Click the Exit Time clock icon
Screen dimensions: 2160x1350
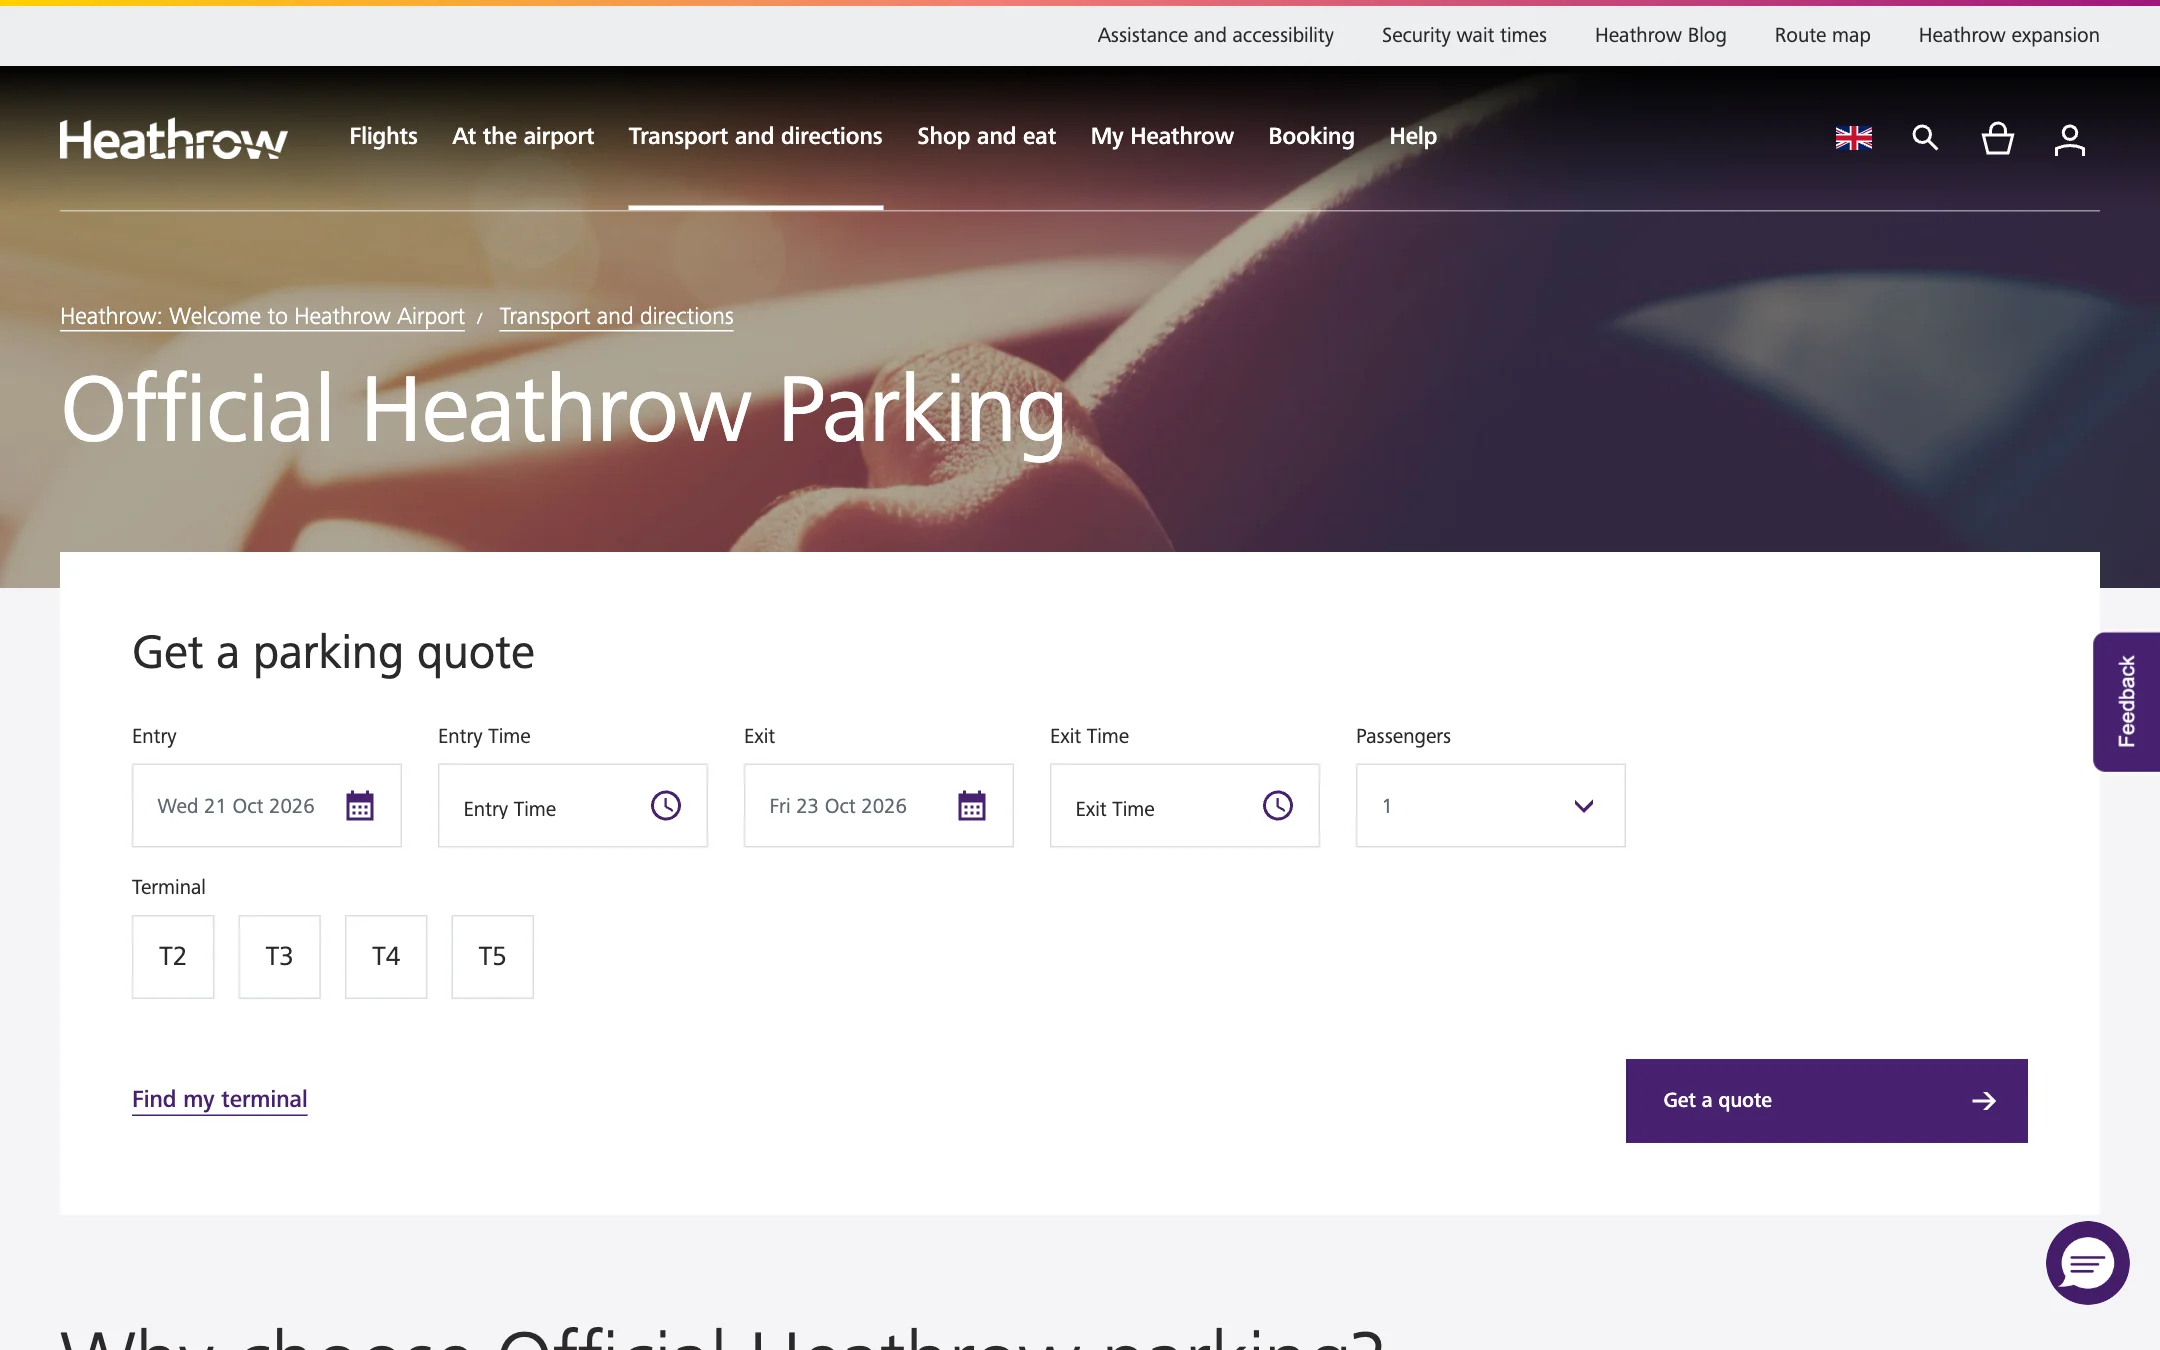(x=1278, y=806)
